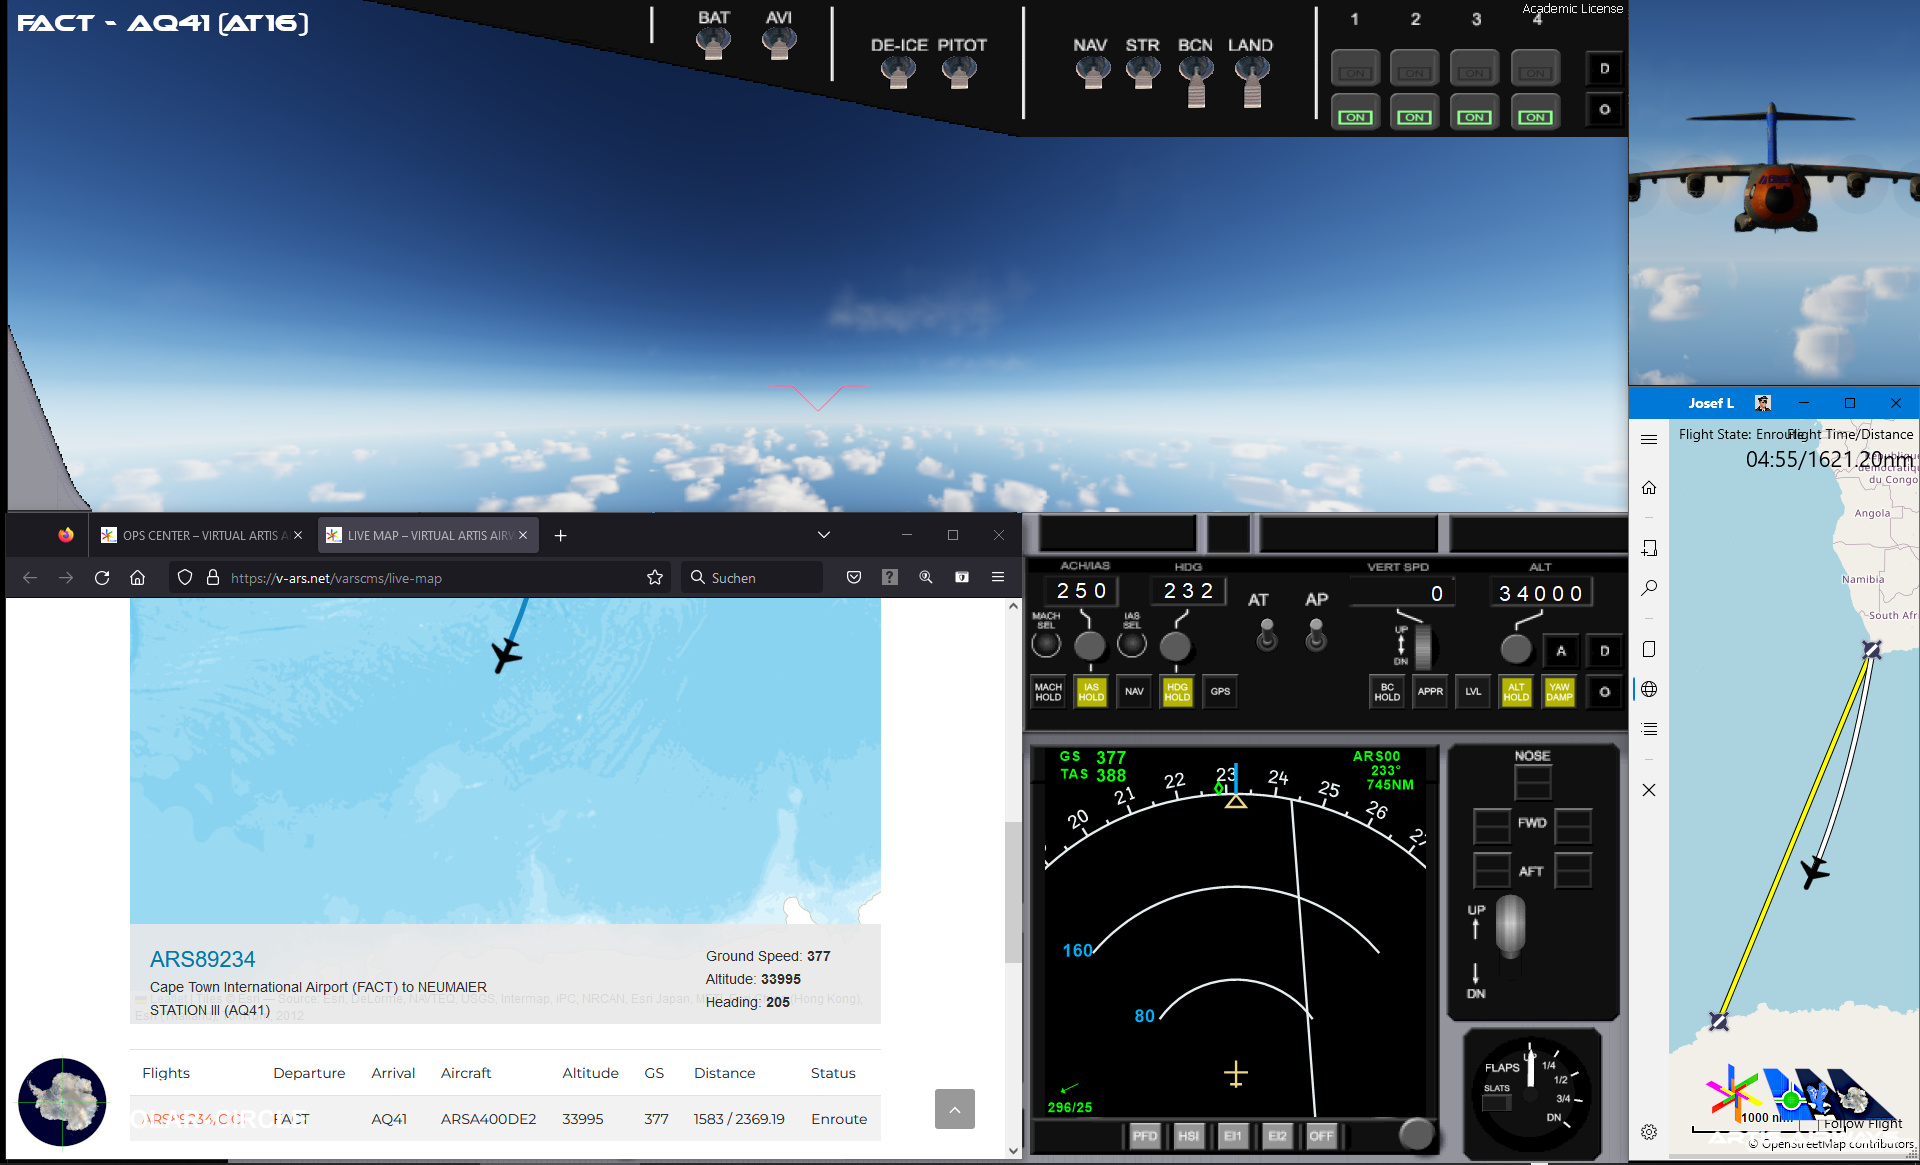Bookmark the live-map page with the star
Screen dimensions: 1920x1165
click(x=655, y=577)
